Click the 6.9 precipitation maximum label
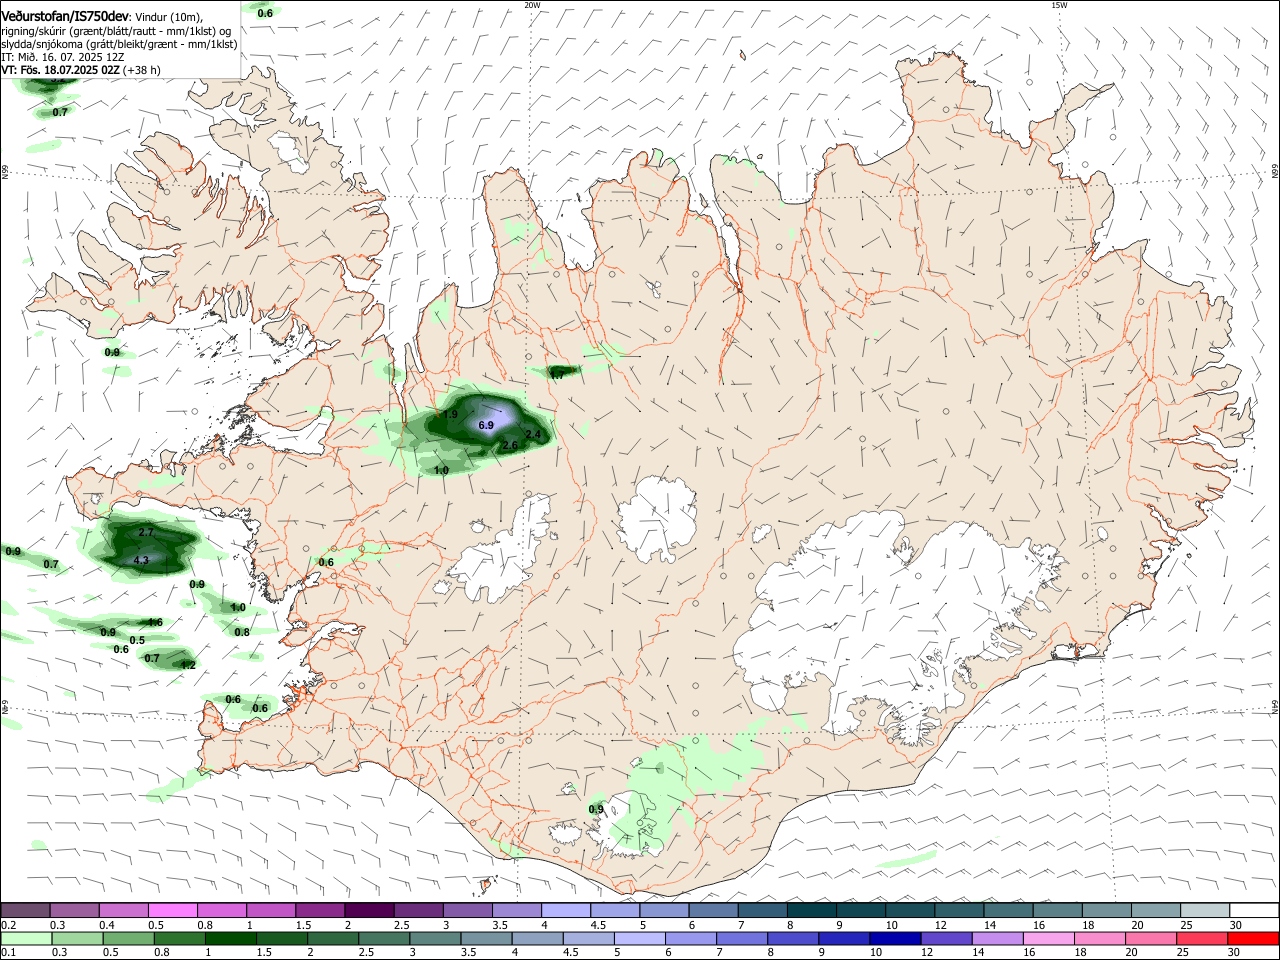This screenshot has width=1280, height=960. [x=486, y=425]
